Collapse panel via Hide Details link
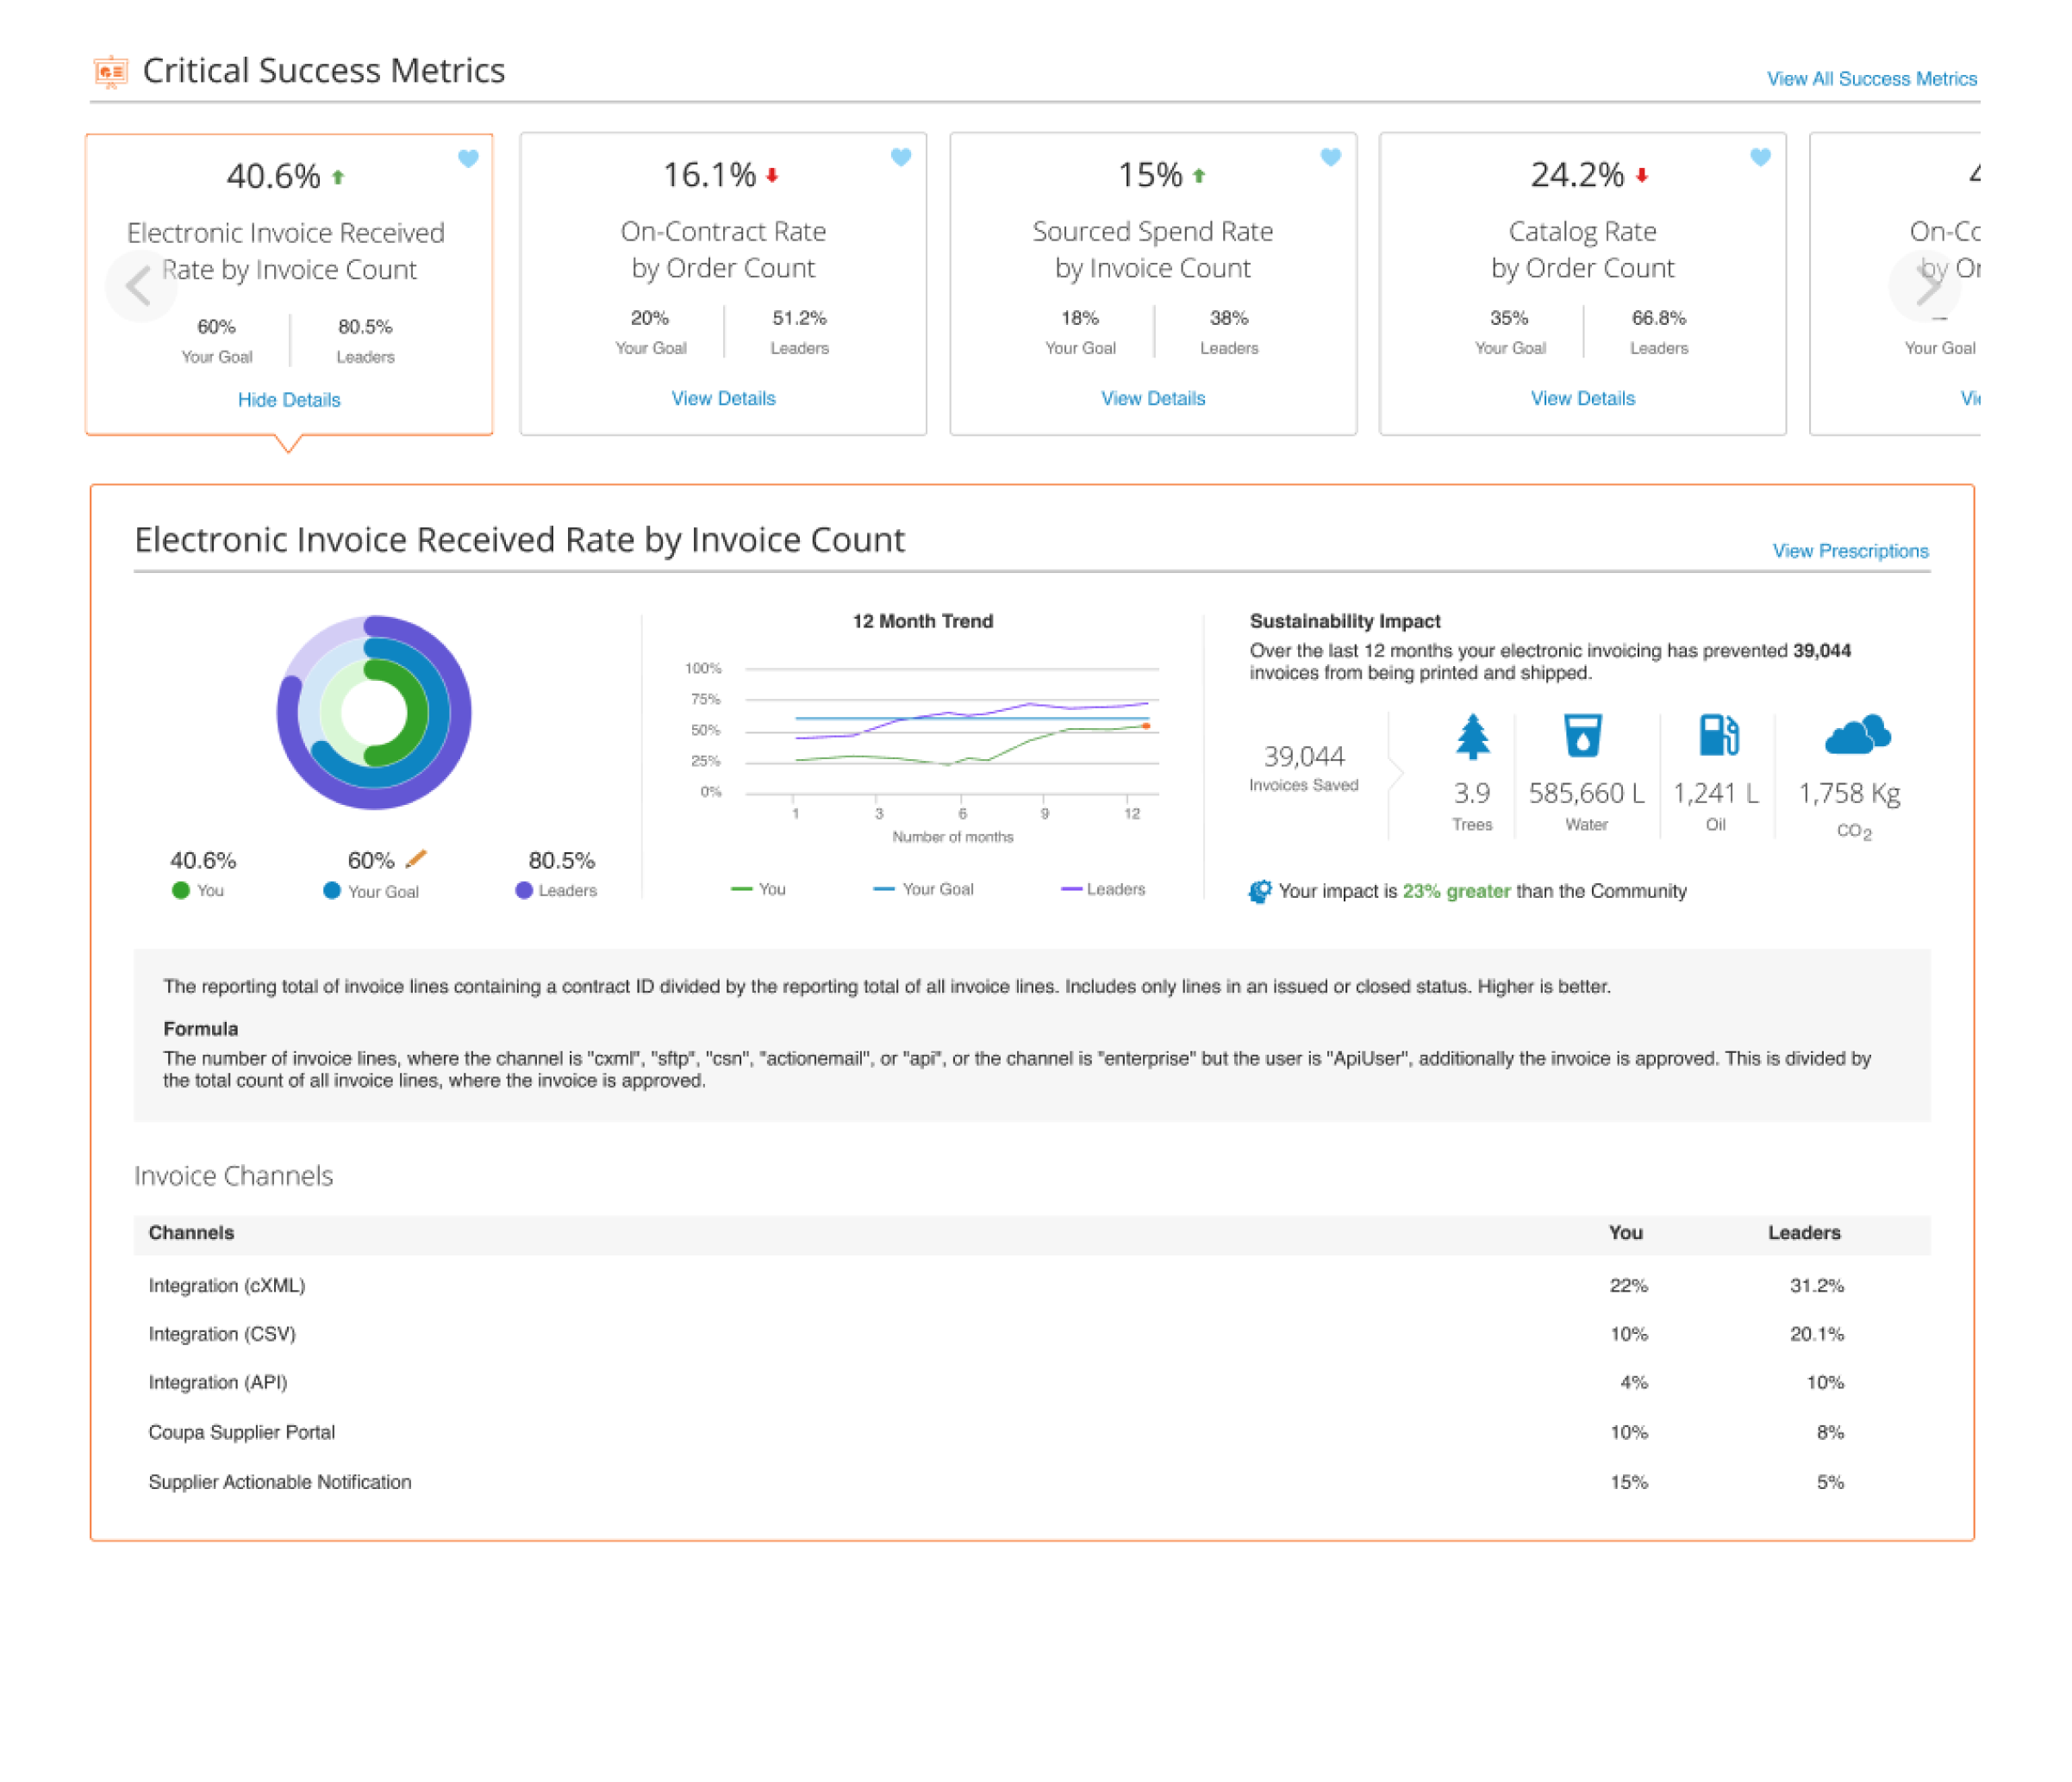Viewport: 2072px width, 1782px height. pos(289,400)
